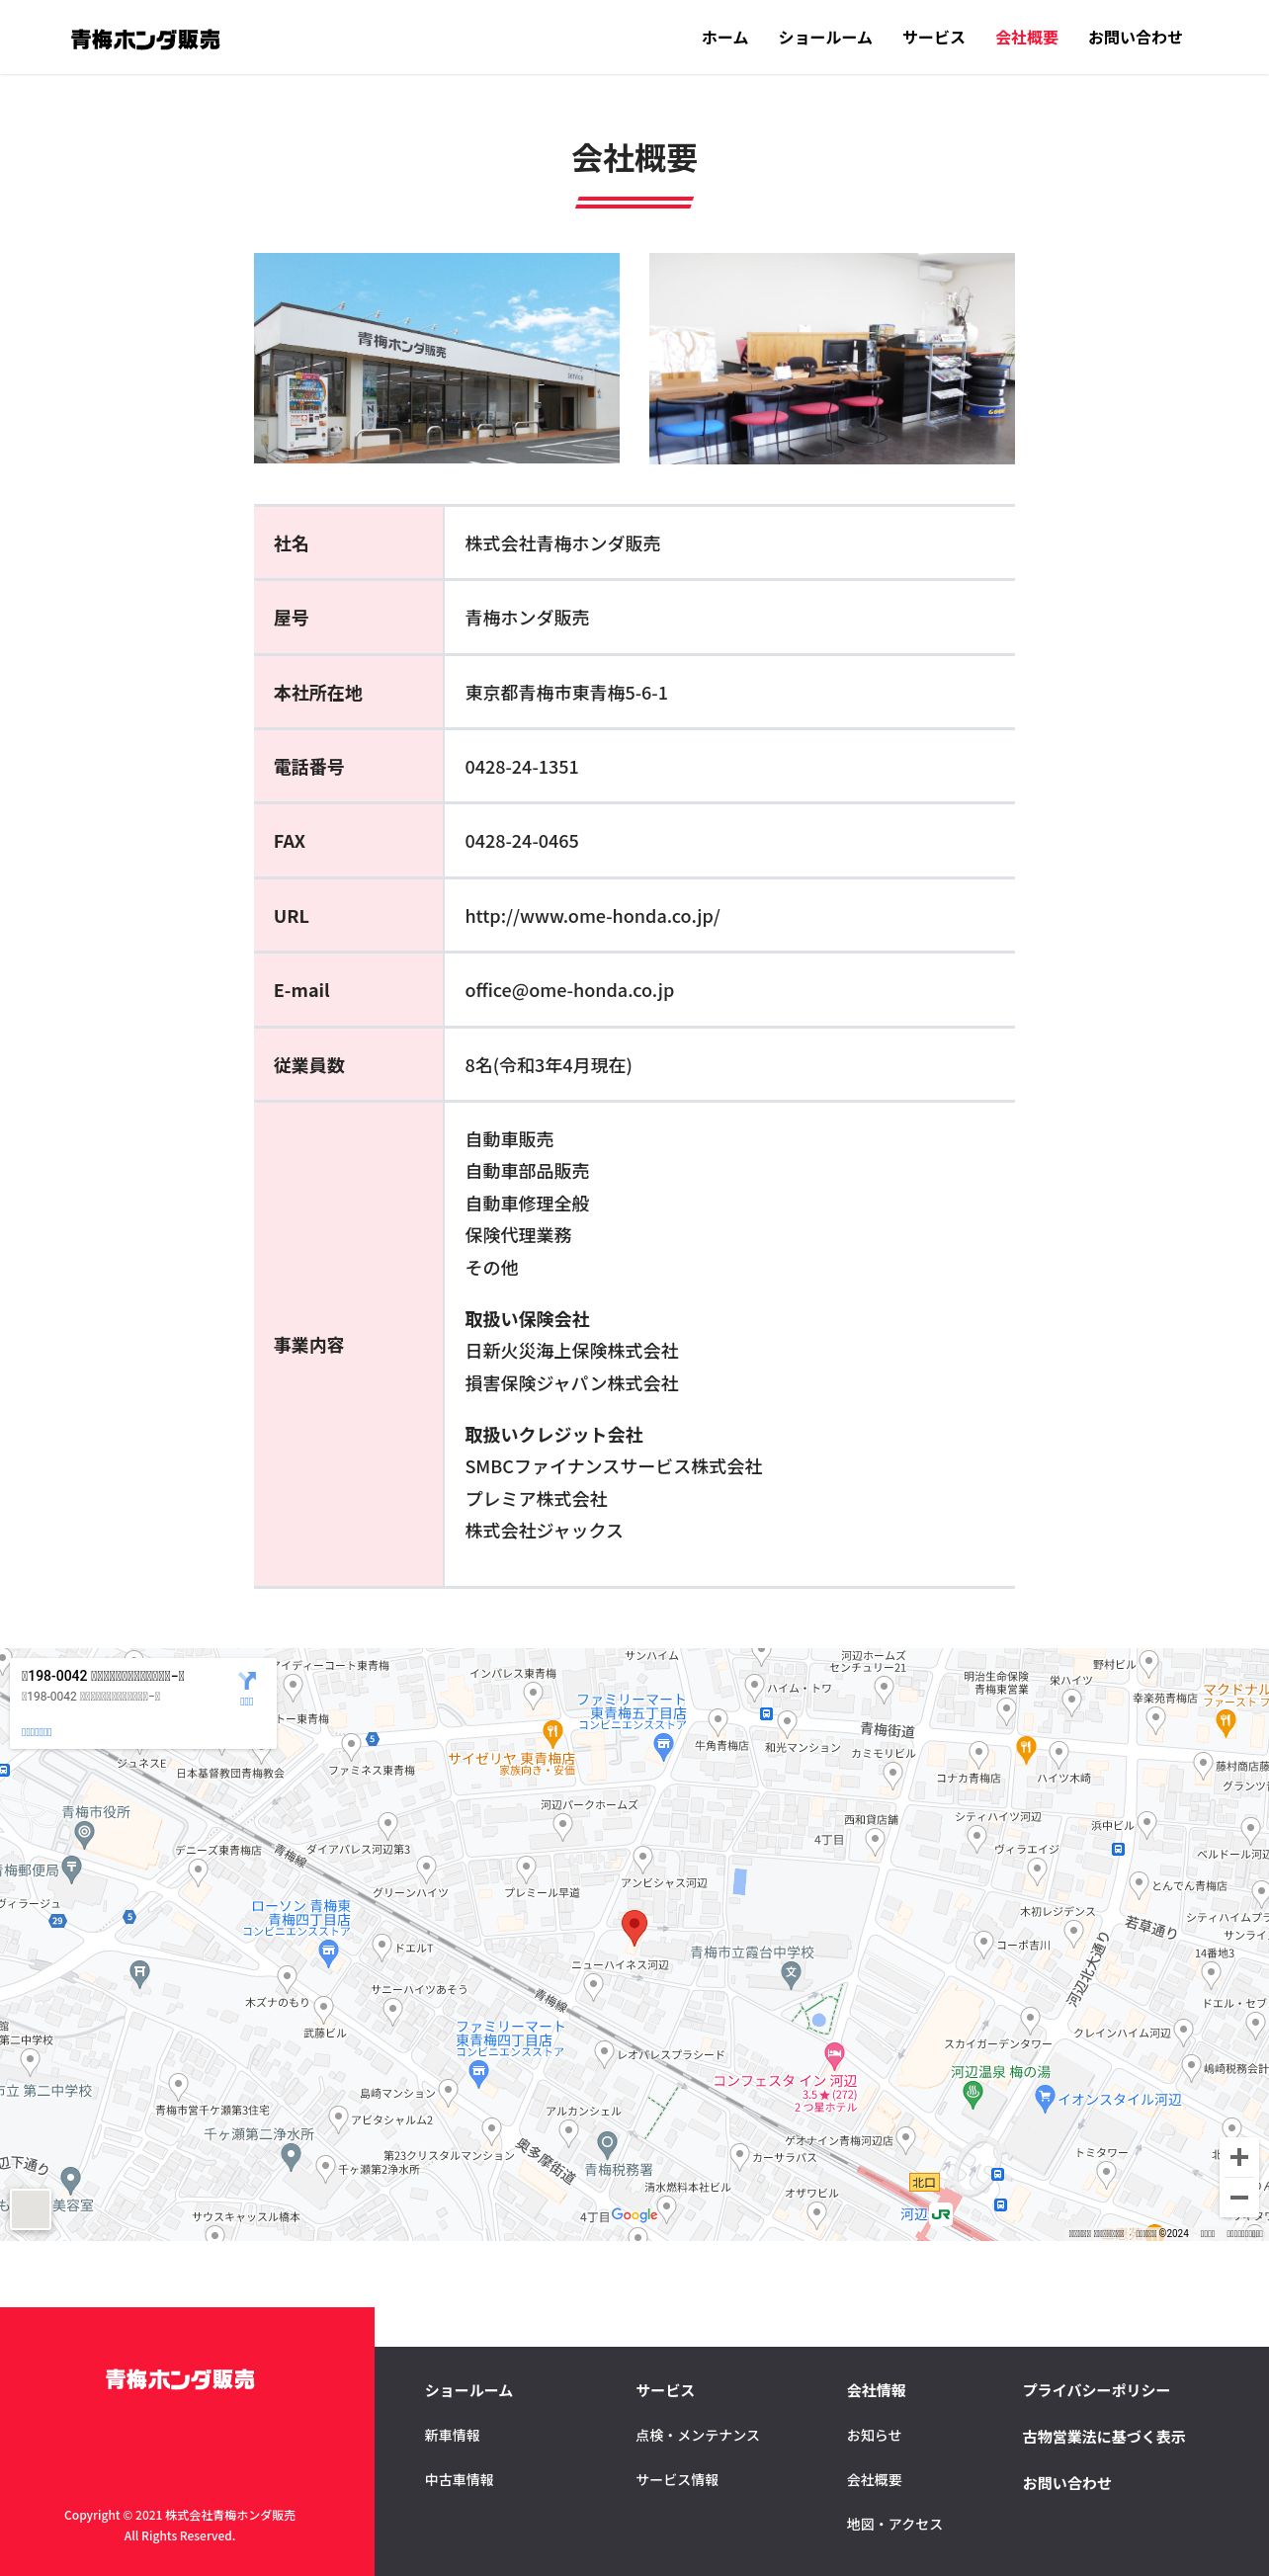Click イオンスタイル河辺 shopping cart icon
1269x2576 pixels.
(1044, 2098)
